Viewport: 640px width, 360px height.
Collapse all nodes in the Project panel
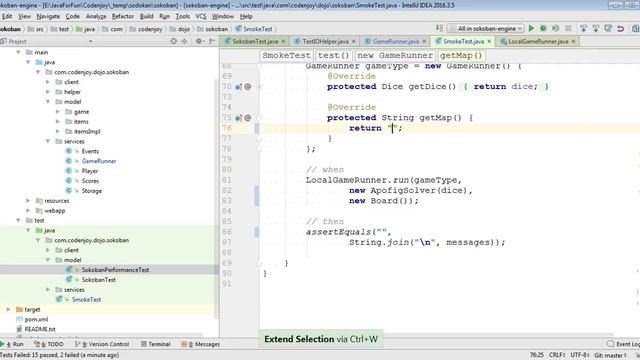[184, 41]
